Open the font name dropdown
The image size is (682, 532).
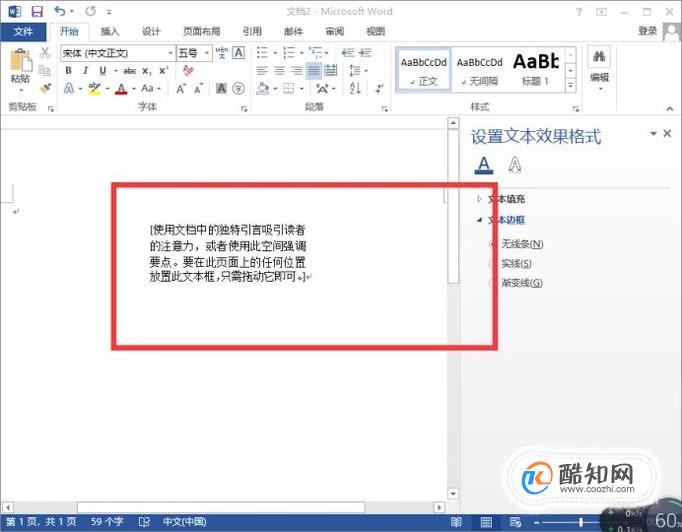tap(170, 53)
